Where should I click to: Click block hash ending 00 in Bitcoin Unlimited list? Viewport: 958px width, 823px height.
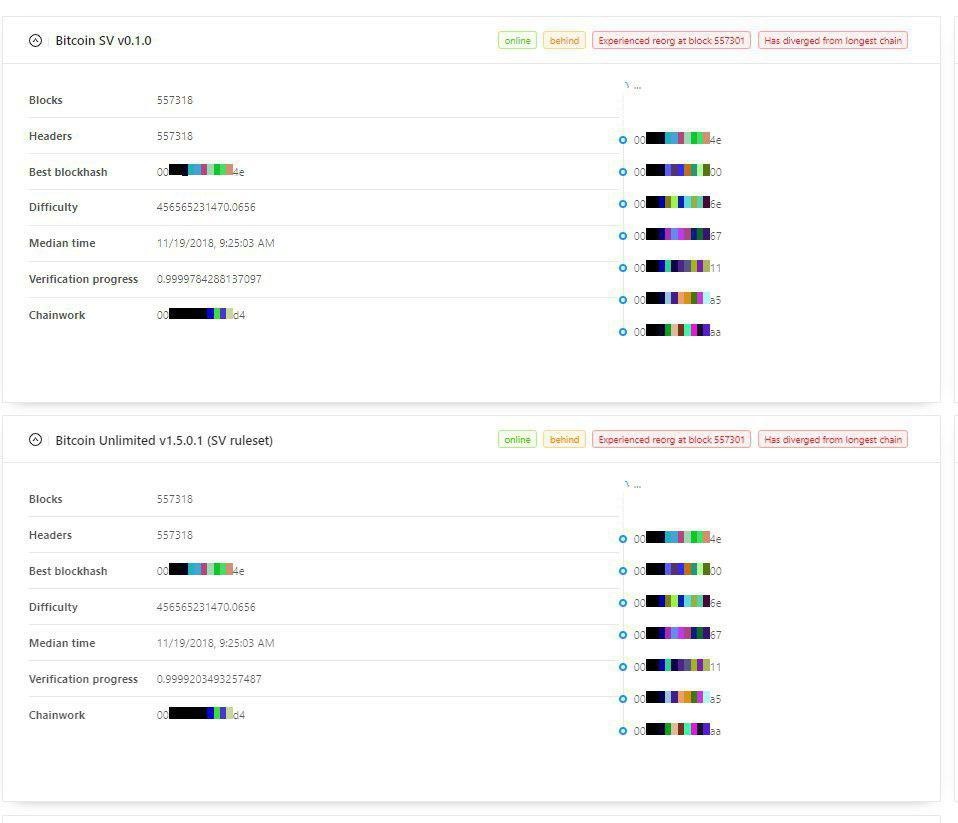click(678, 570)
